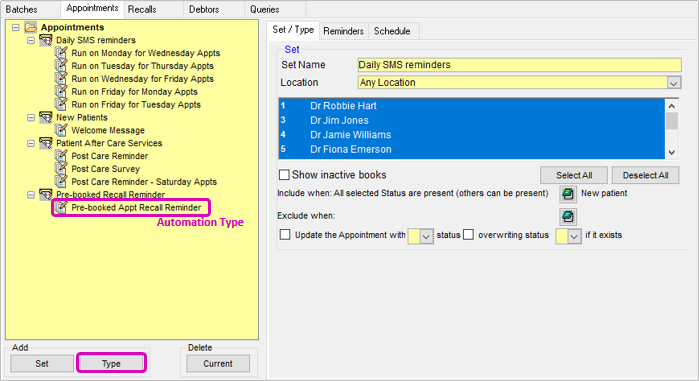This screenshot has height=381, width=699.
Task: Collapse the Appointments root node
Action: [x=16, y=28]
